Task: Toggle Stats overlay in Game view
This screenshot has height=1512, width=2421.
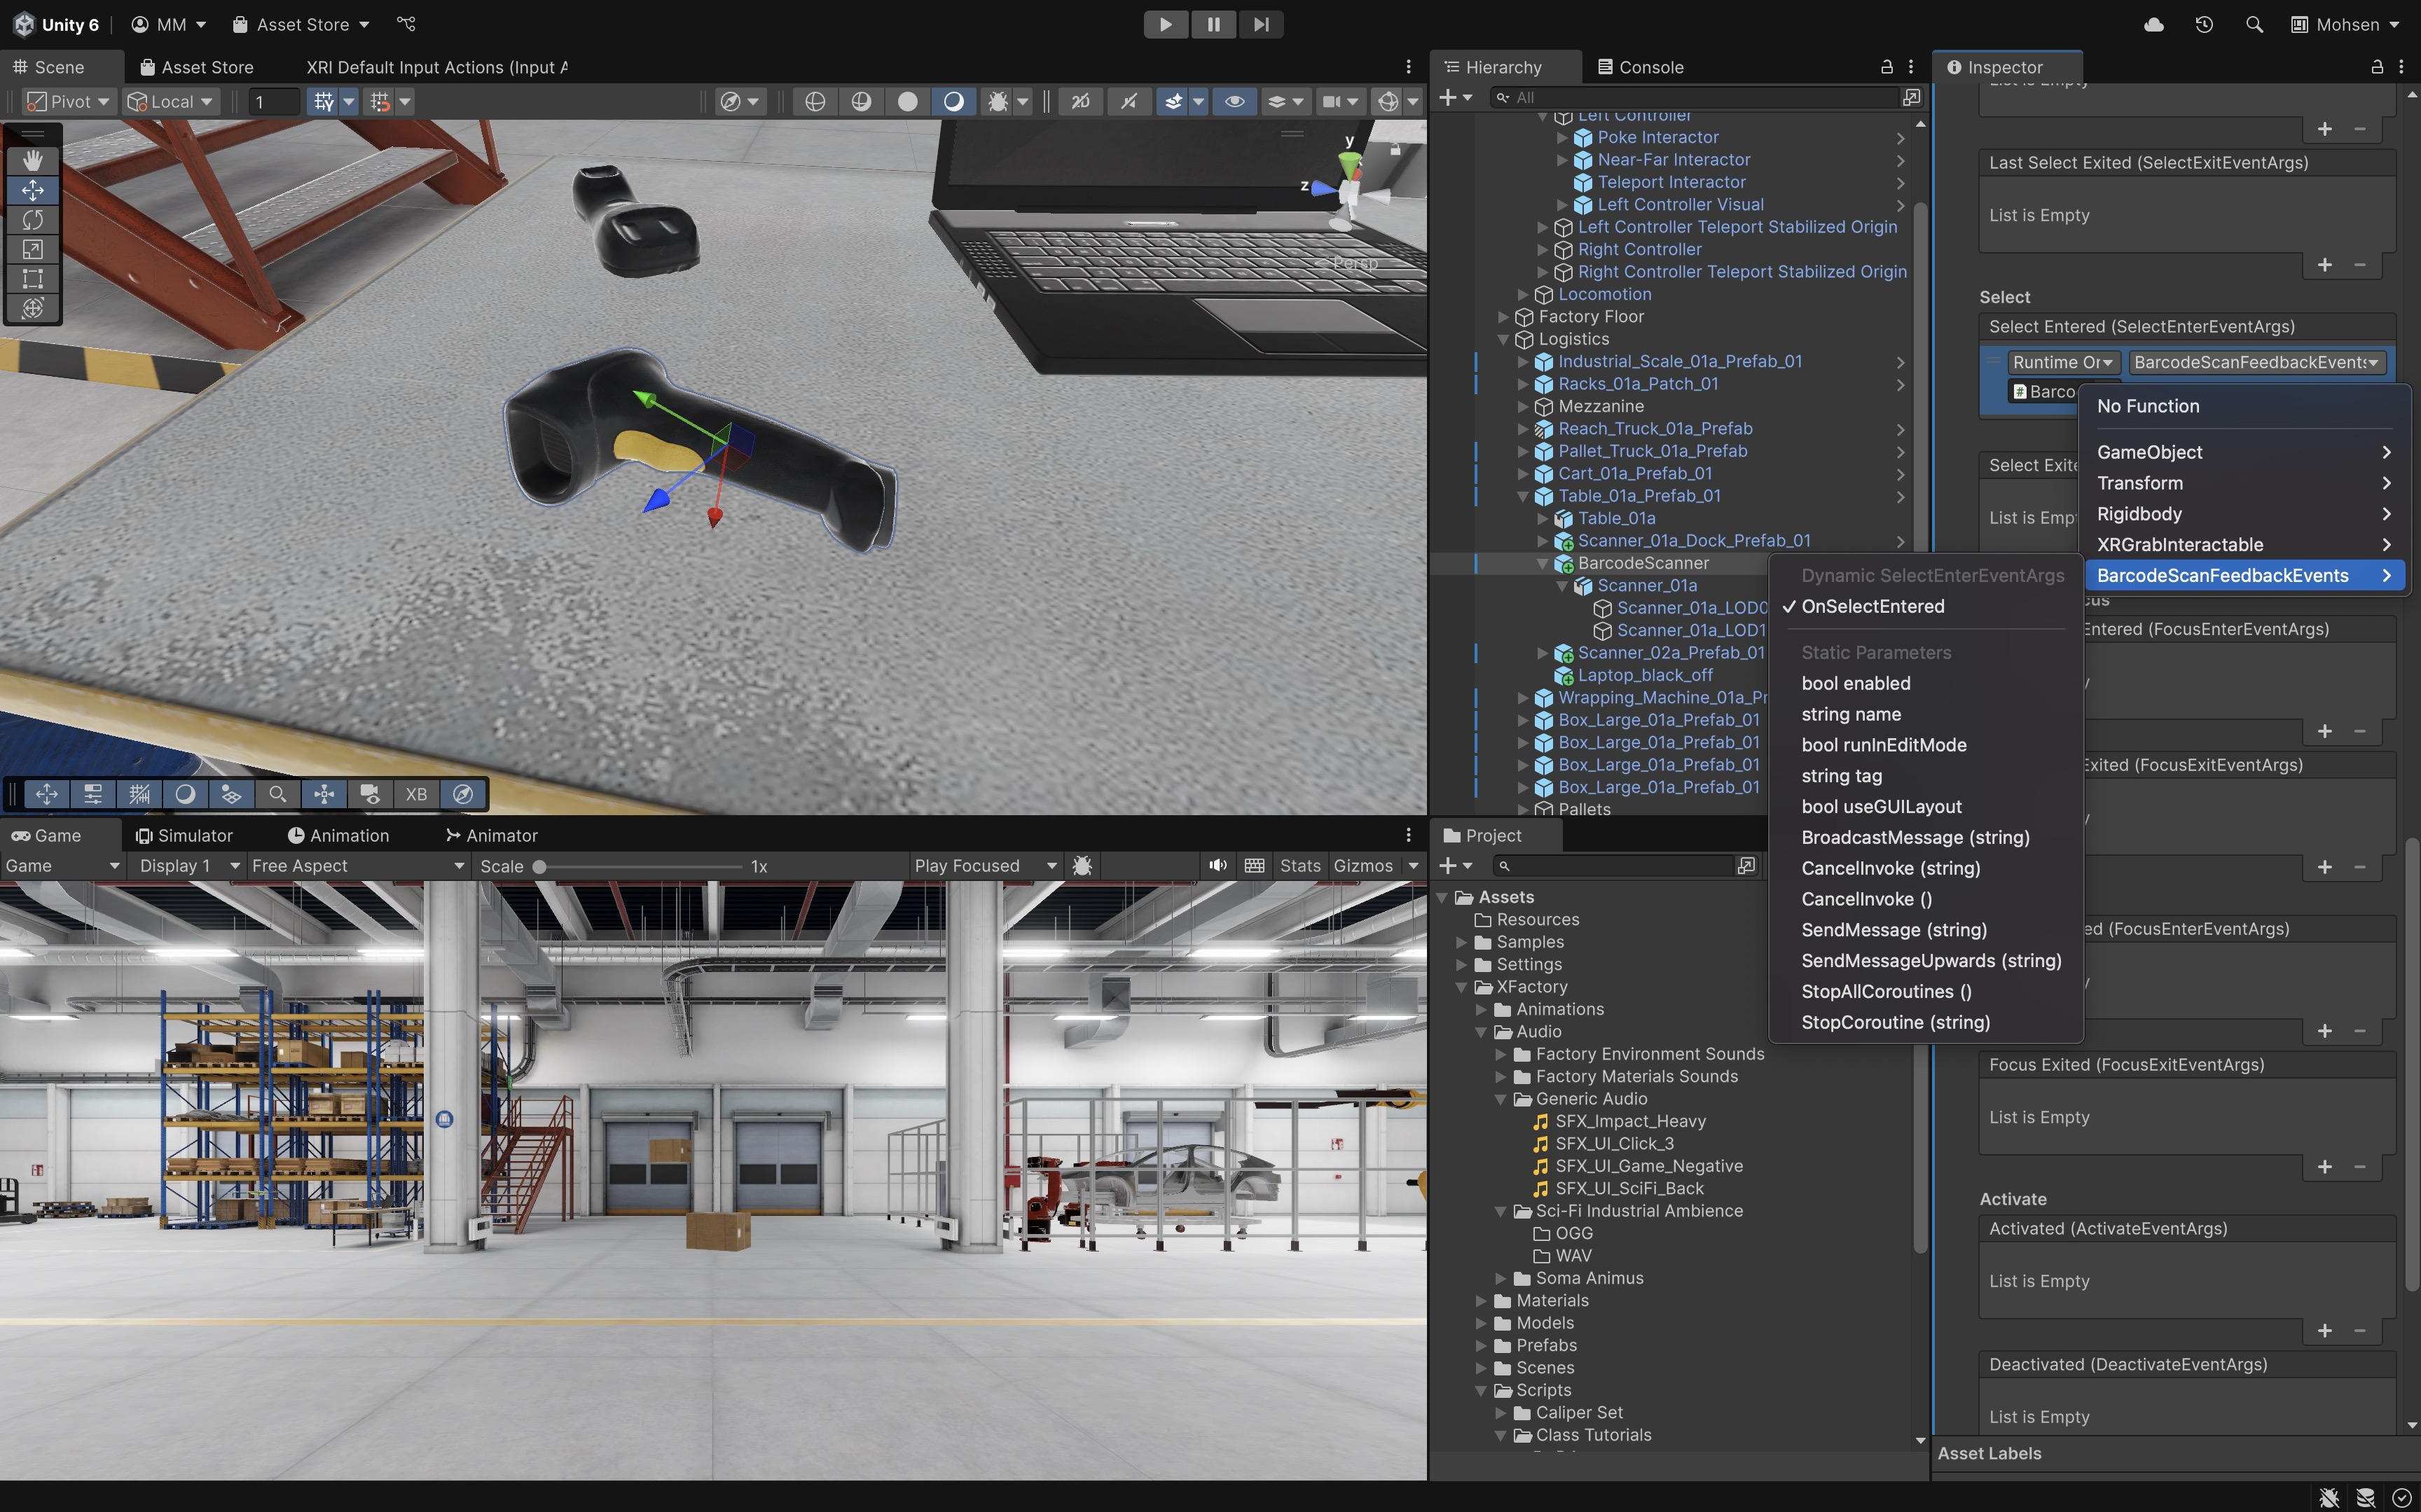Action: 1300,866
